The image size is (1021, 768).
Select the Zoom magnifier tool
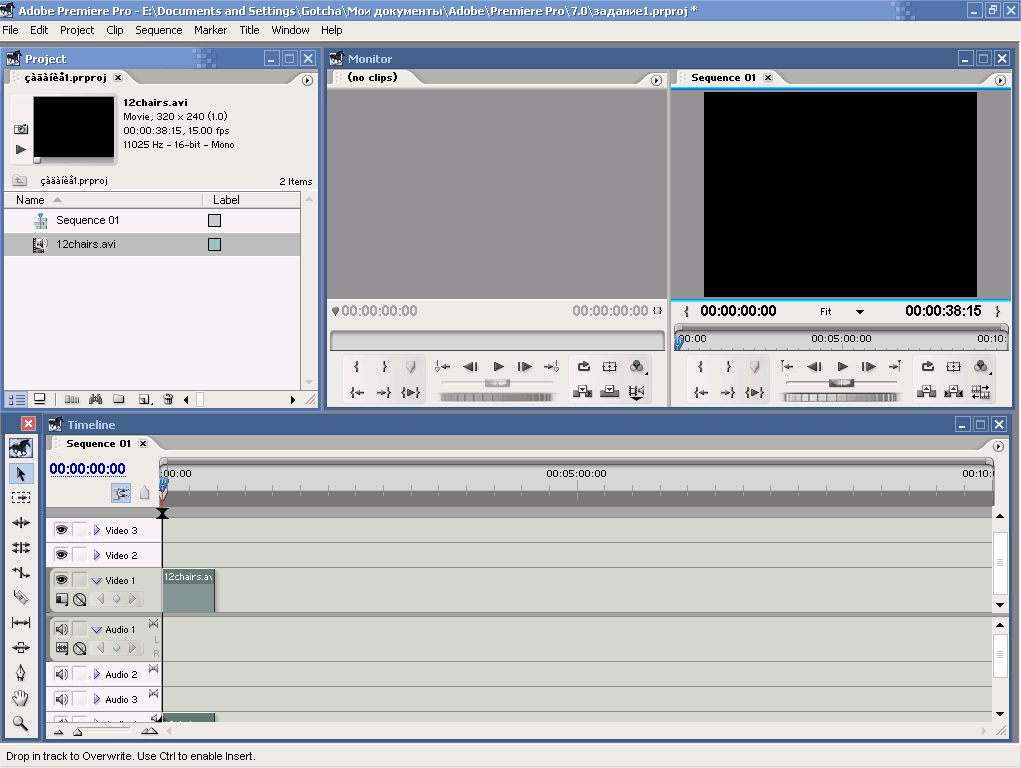click(21, 723)
